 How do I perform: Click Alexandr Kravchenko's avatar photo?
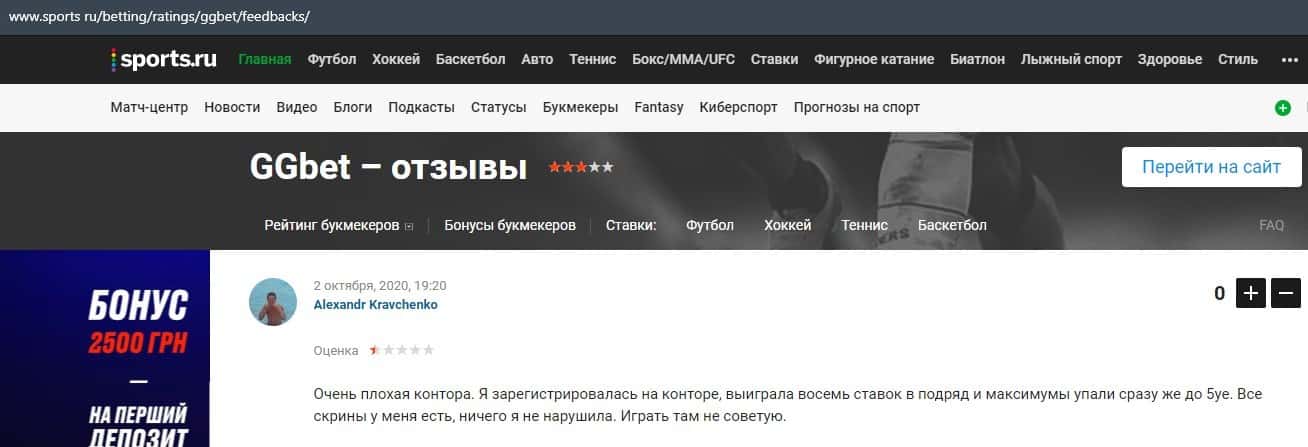(273, 302)
